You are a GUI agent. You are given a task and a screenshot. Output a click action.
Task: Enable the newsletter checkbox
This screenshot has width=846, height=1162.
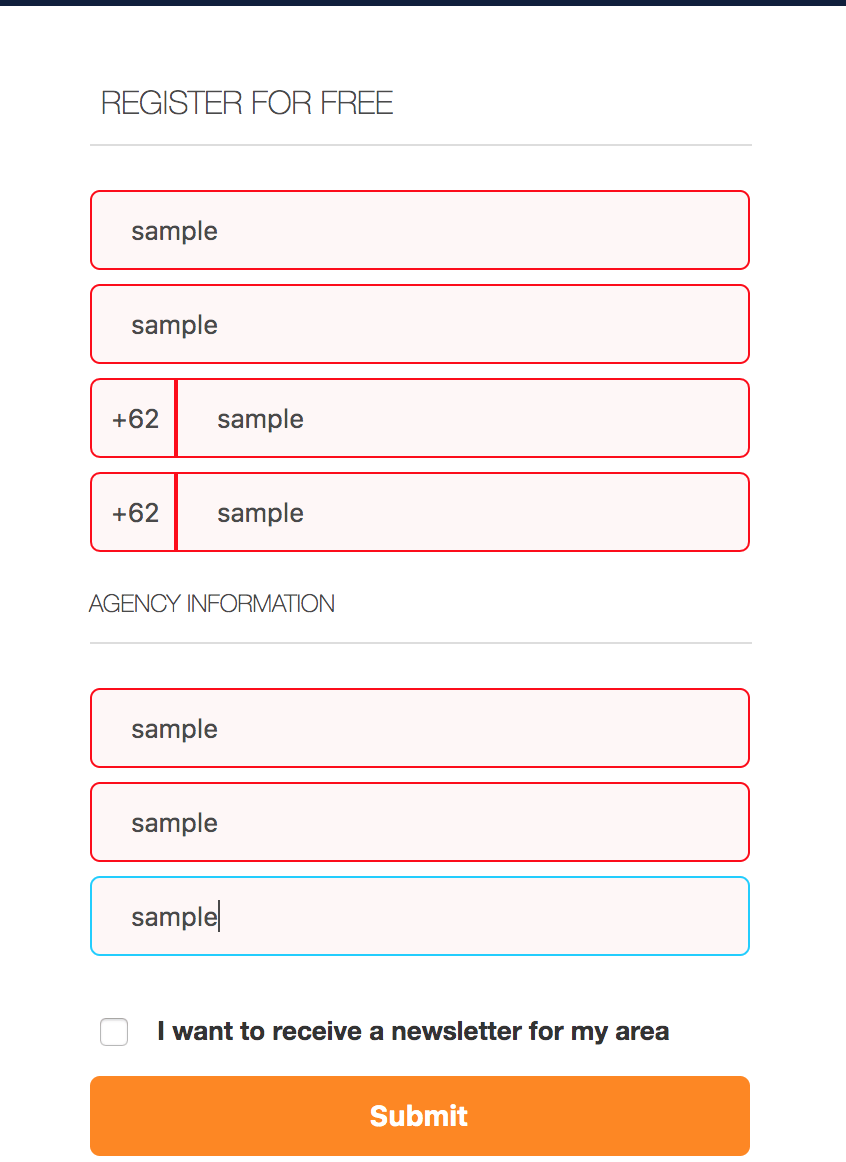(x=114, y=1032)
